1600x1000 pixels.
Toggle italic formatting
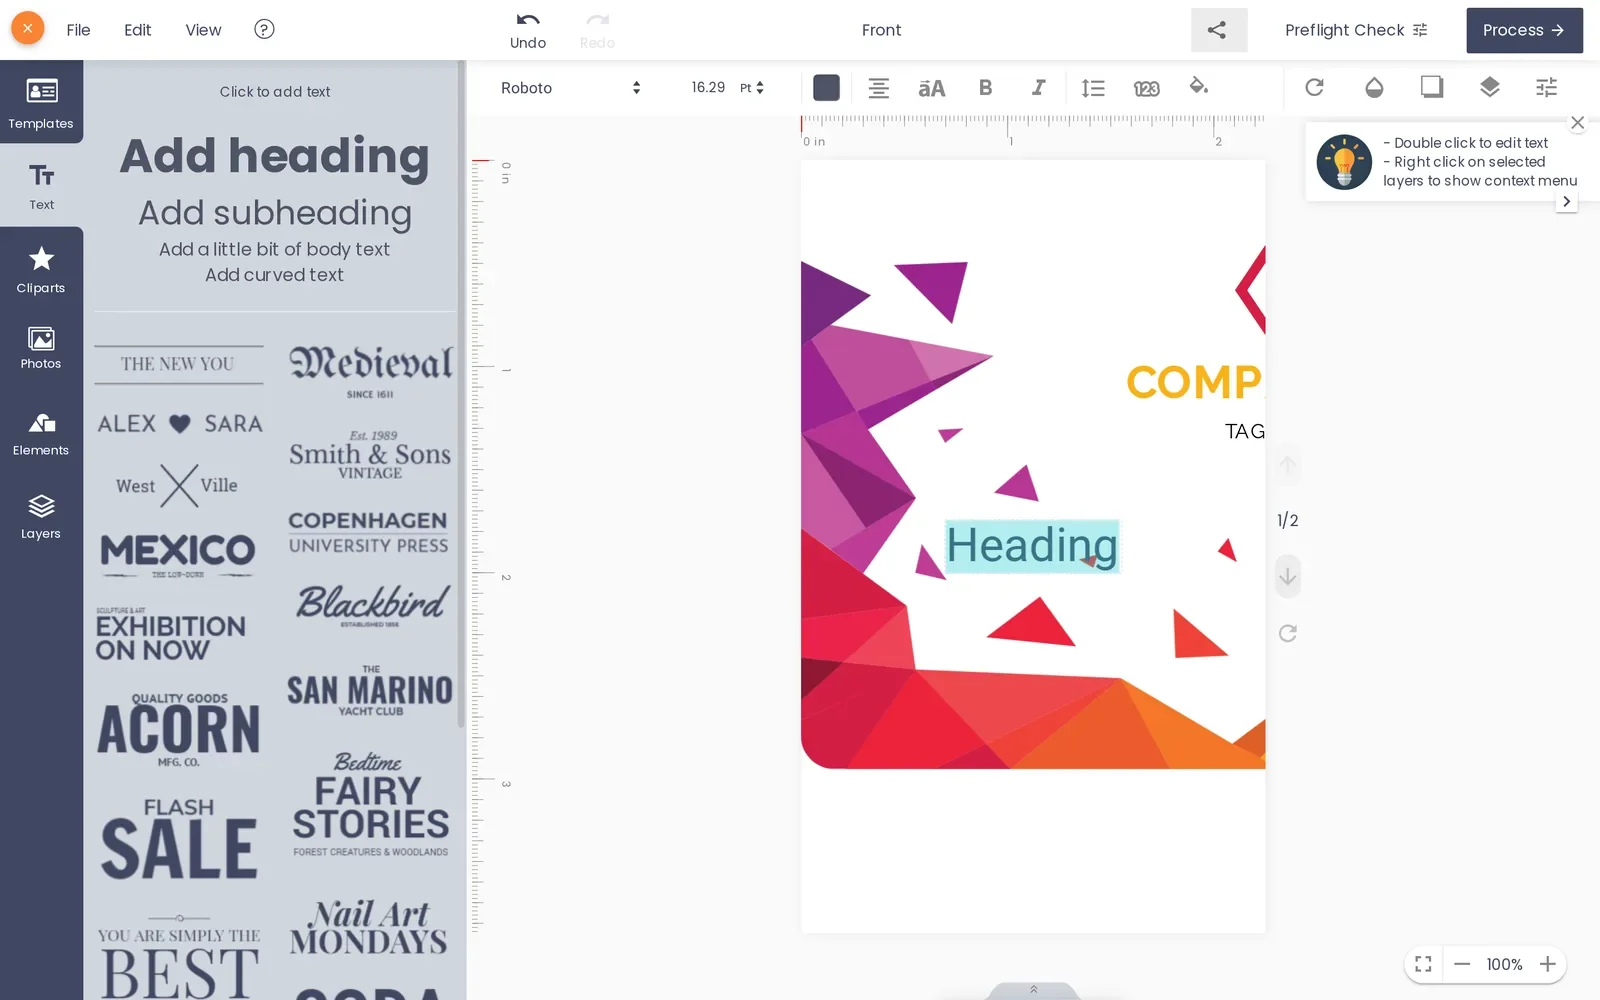(1038, 88)
